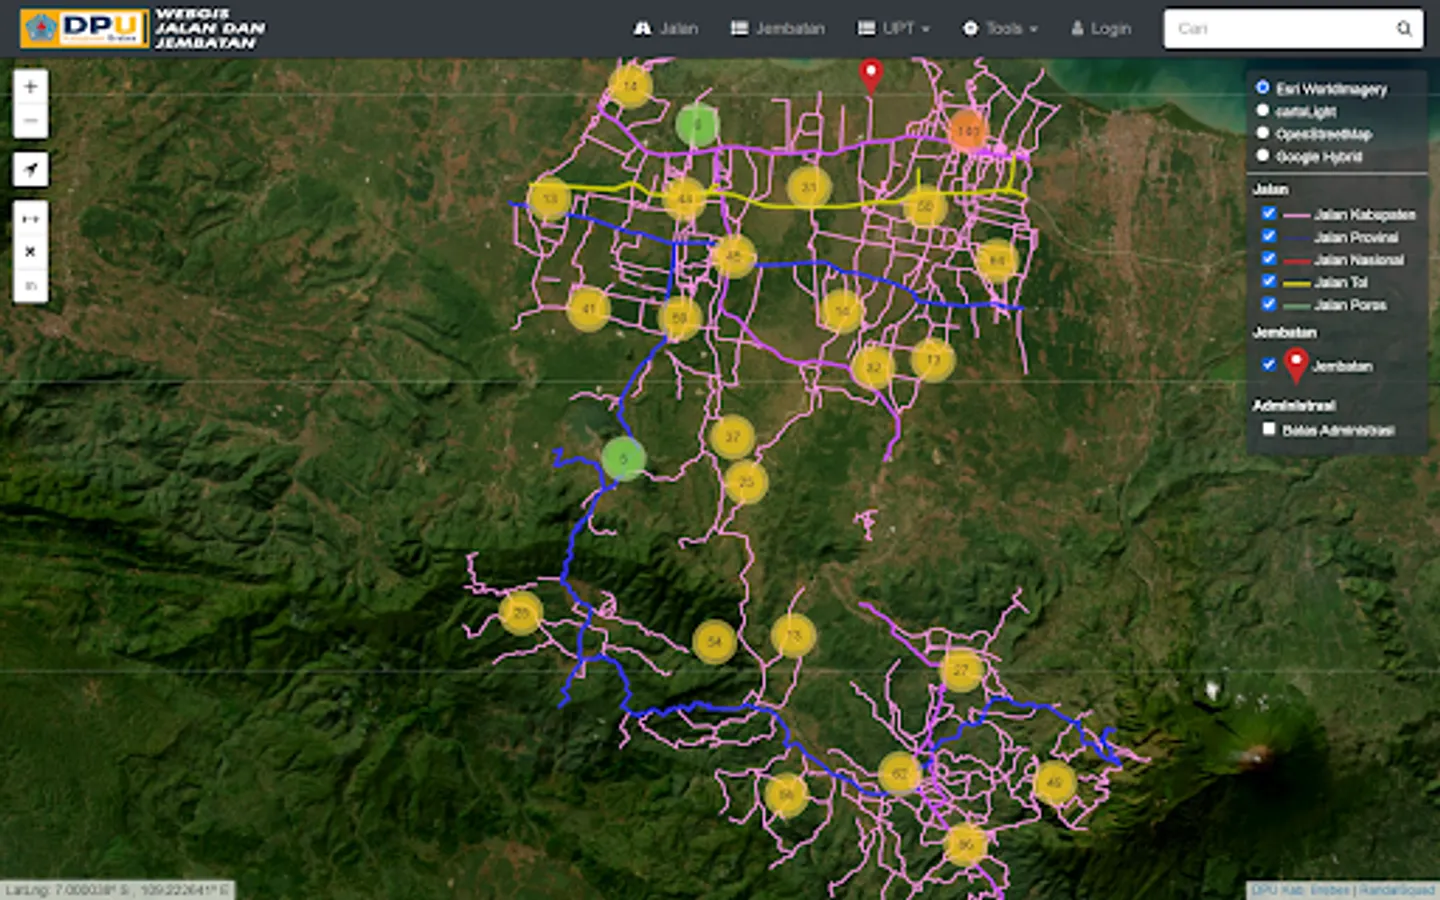Toggle the Jalan Provinsi layer
This screenshot has width=1440, height=900.
[x=1269, y=236]
